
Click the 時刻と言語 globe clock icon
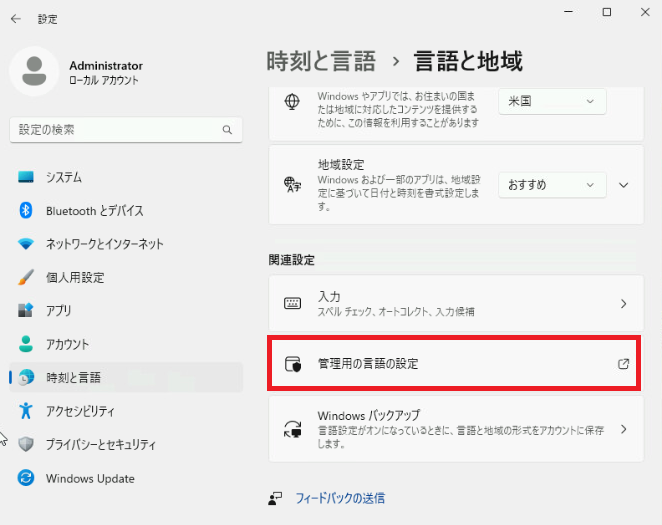tap(26, 377)
